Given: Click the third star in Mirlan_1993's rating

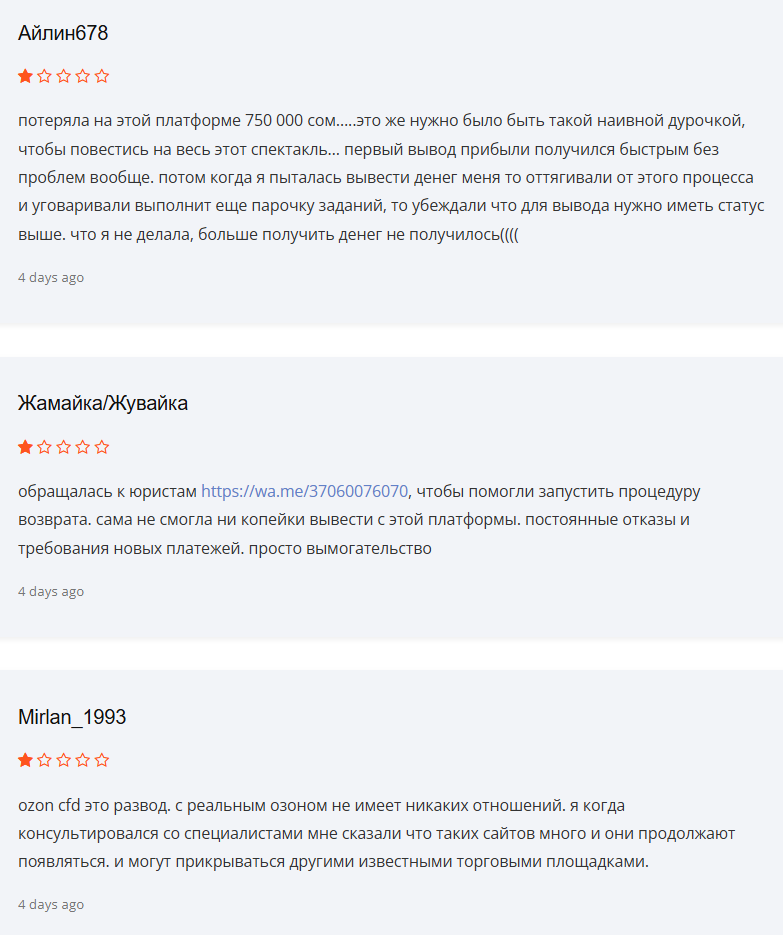Looking at the screenshot, I should pos(64,761).
